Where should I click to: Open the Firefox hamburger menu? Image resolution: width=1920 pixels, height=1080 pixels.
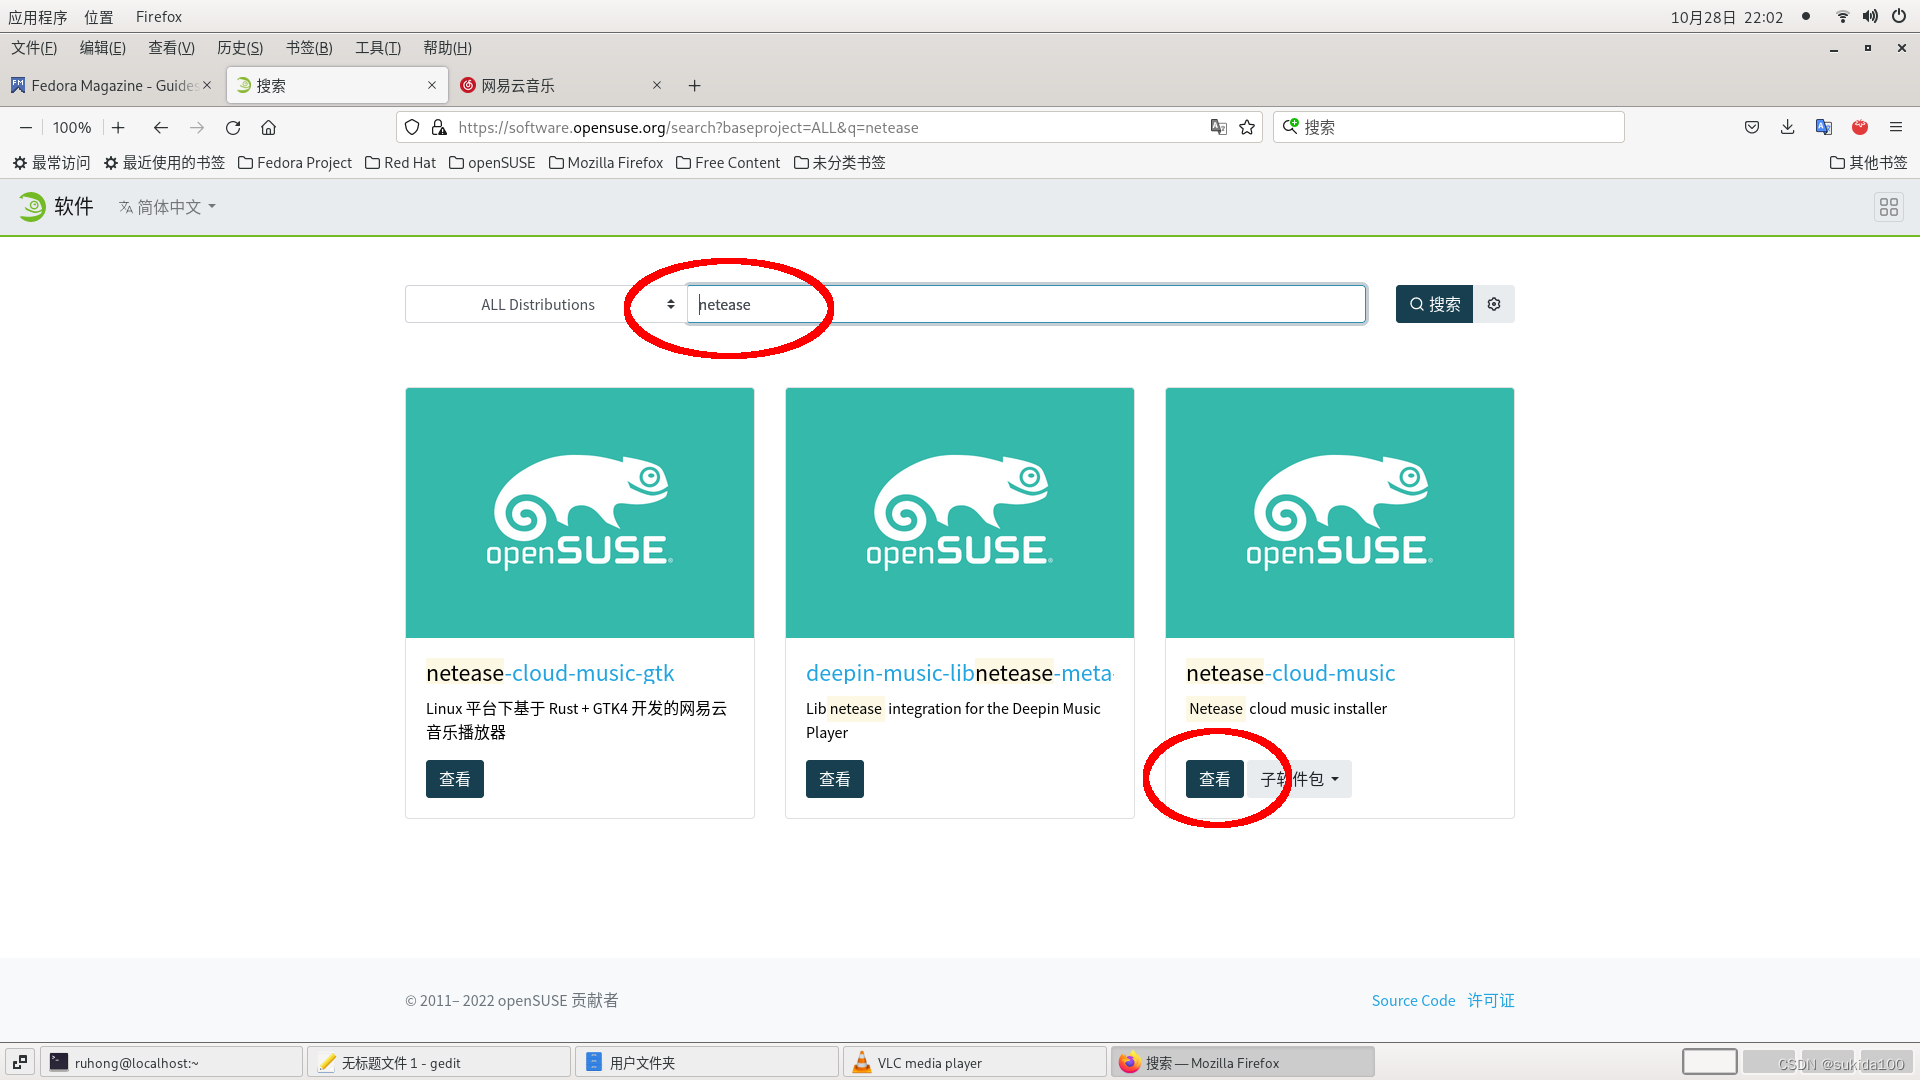pyautogui.click(x=1896, y=127)
